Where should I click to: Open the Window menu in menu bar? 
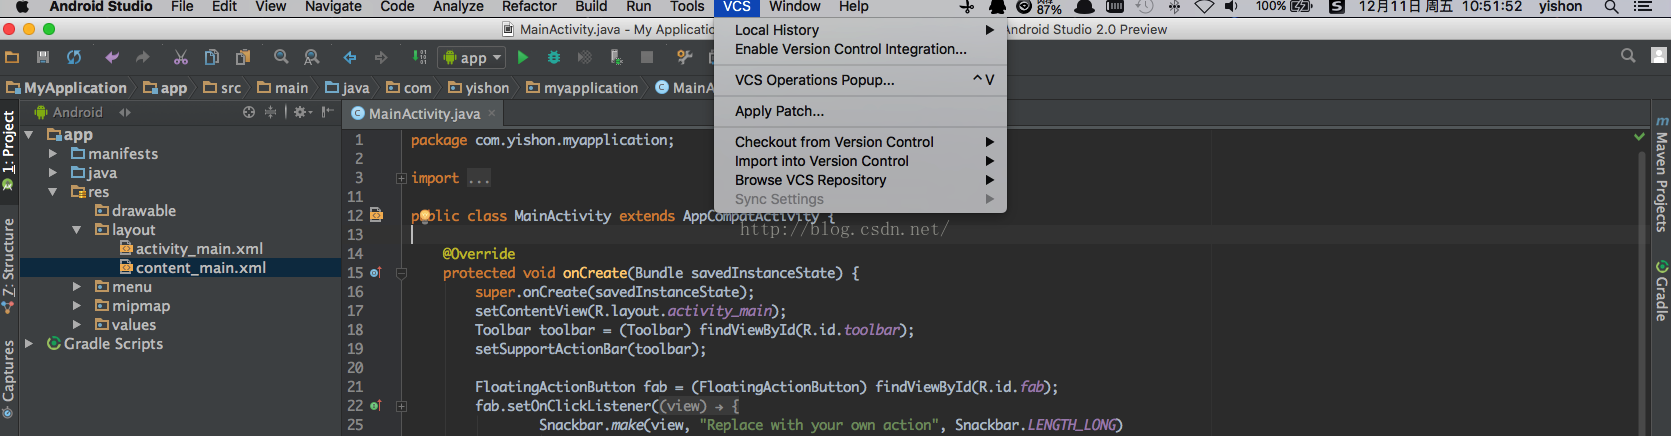[x=794, y=7]
